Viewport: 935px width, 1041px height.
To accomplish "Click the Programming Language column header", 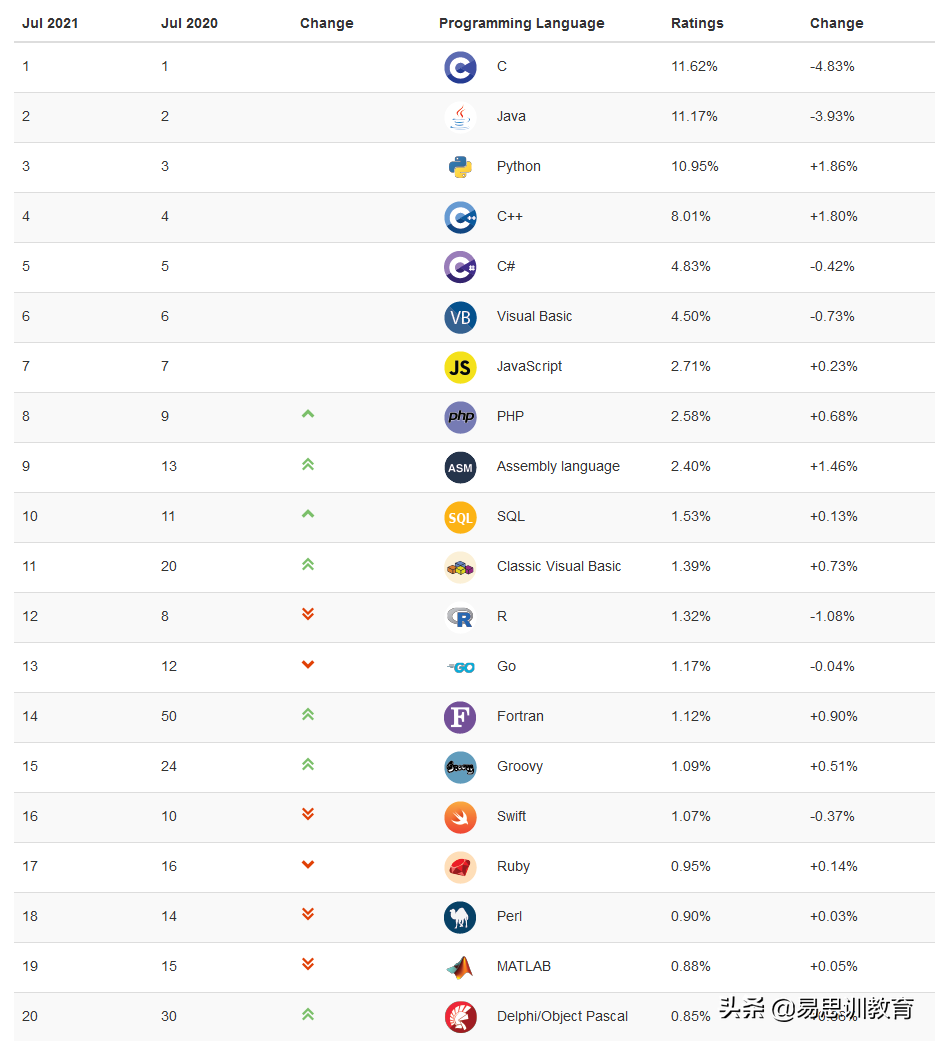I will (521, 23).
